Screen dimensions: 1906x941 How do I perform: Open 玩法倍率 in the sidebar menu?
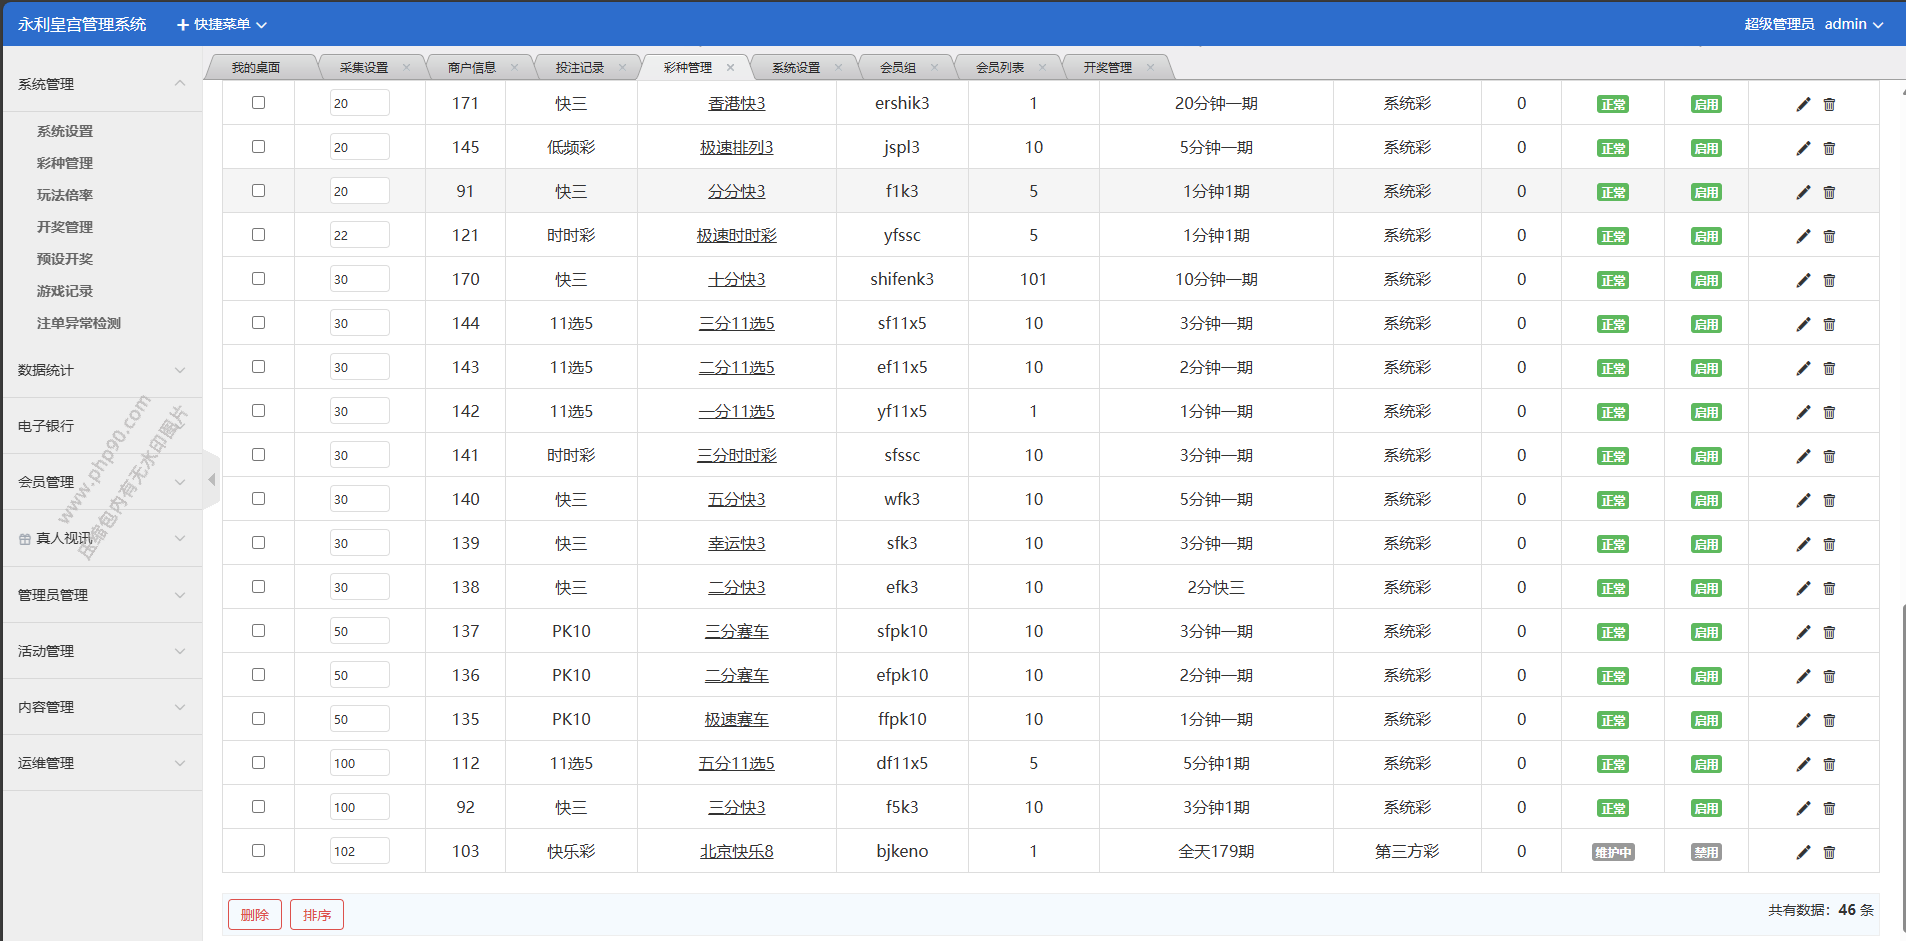[x=65, y=195]
